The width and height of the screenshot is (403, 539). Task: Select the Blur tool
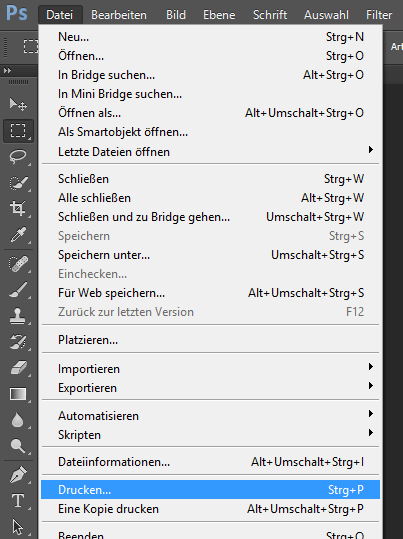coord(18,420)
